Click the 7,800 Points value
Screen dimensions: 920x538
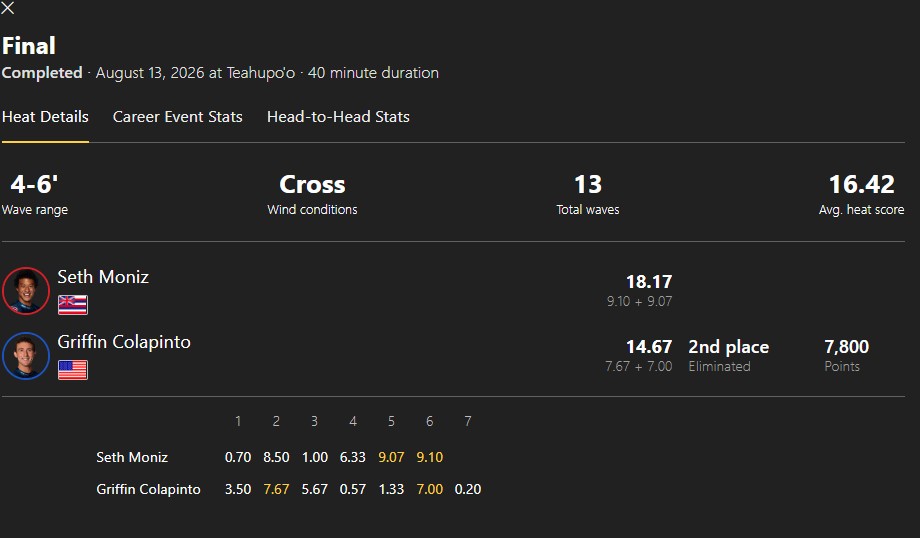point(847,347)
